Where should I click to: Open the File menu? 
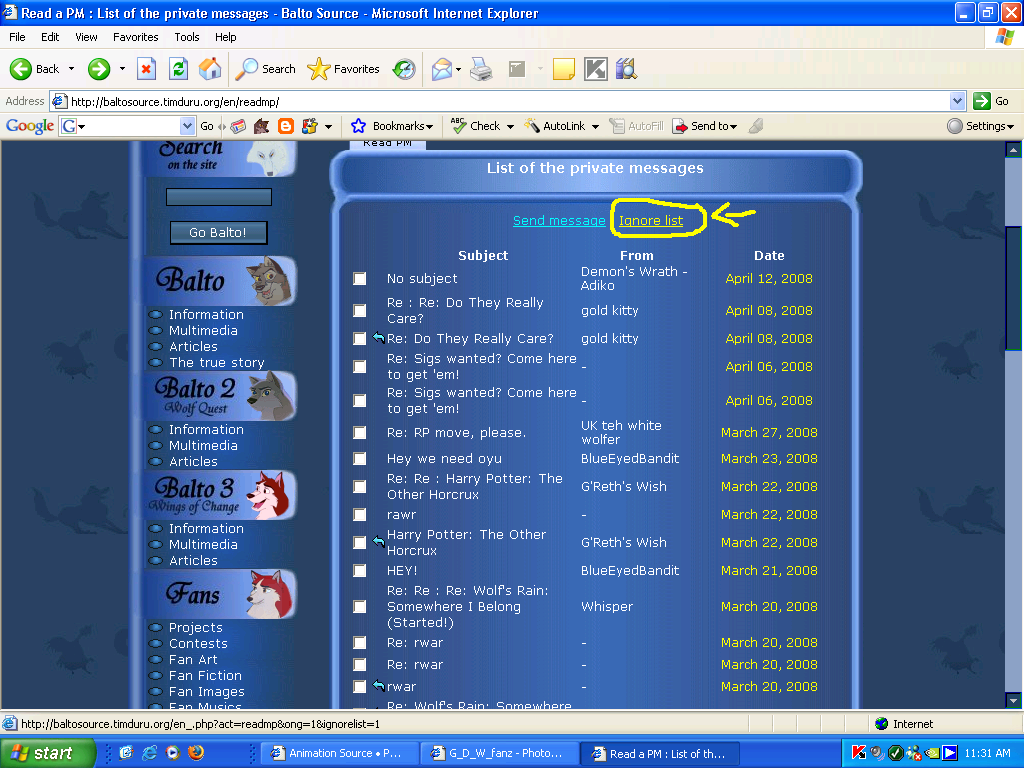pos(18,37)
